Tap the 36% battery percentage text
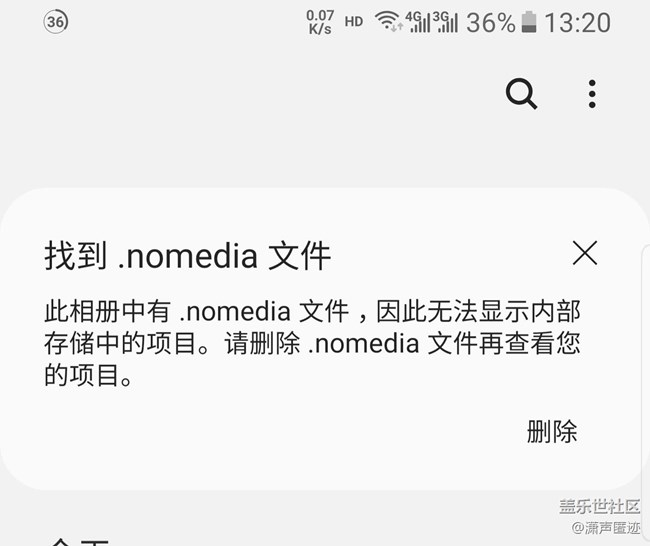The image size is (650, 546). point(490,22)
